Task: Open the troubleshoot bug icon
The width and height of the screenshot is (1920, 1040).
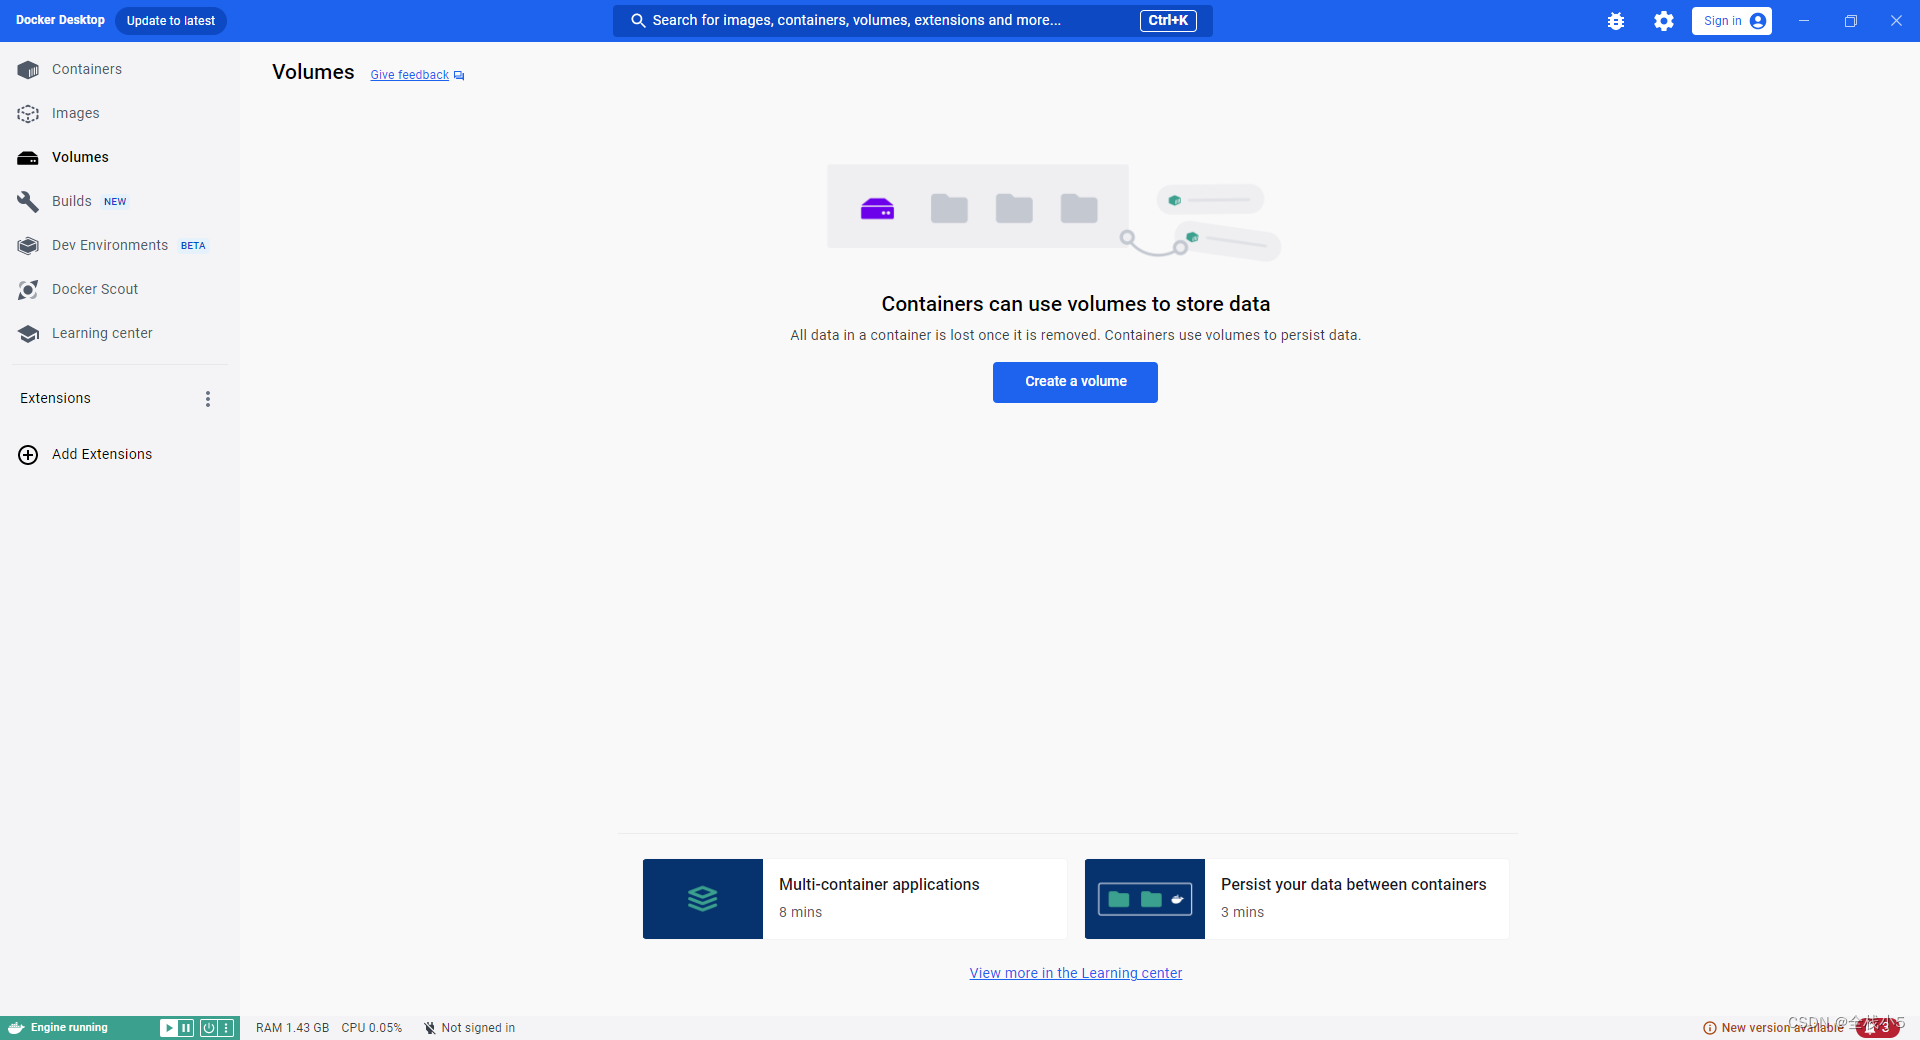Action: [1616, 21]
